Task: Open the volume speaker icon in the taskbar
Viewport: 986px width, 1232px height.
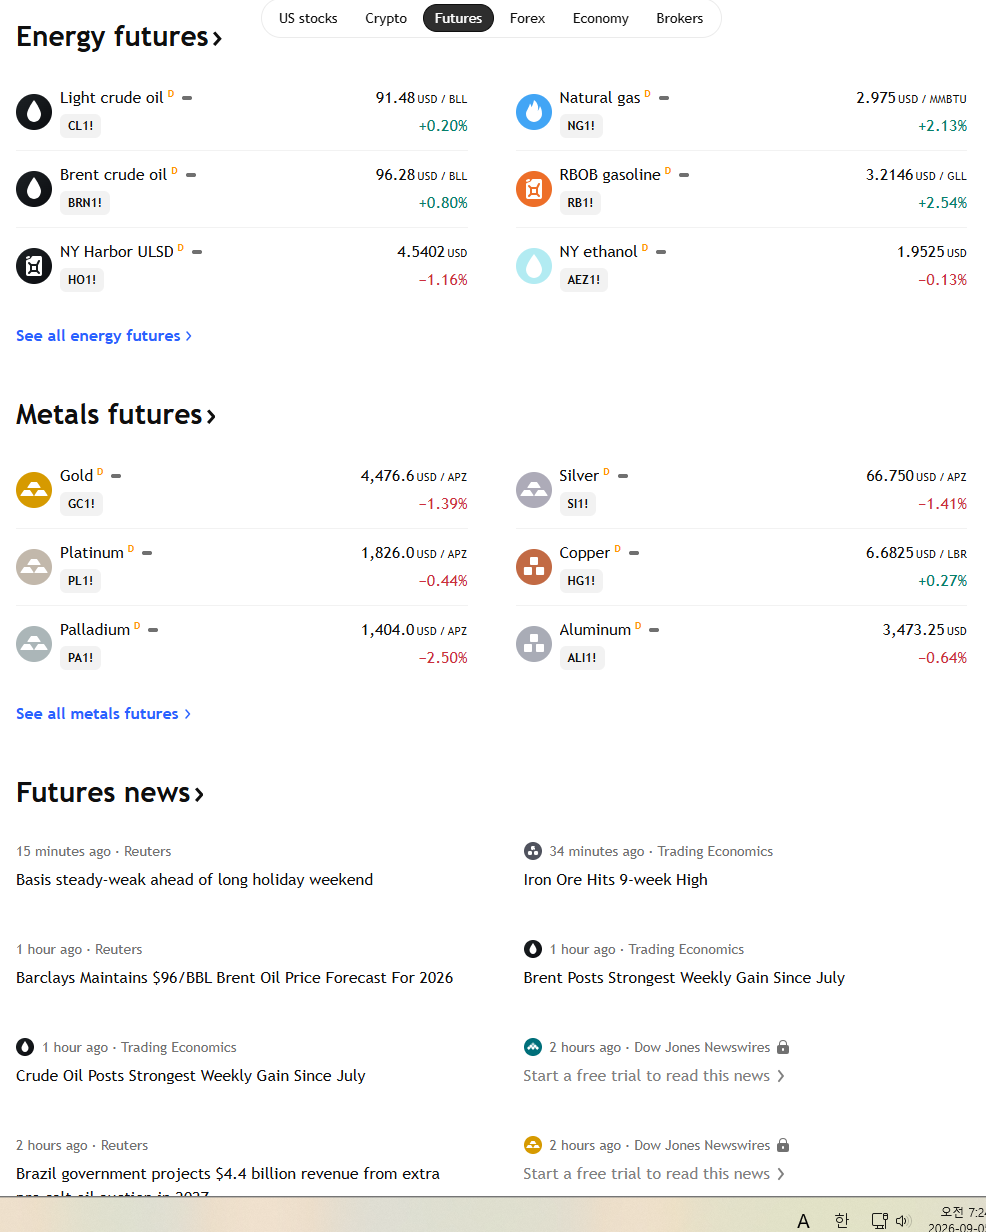Action: pyautogui.click(x=903, y=1220)
